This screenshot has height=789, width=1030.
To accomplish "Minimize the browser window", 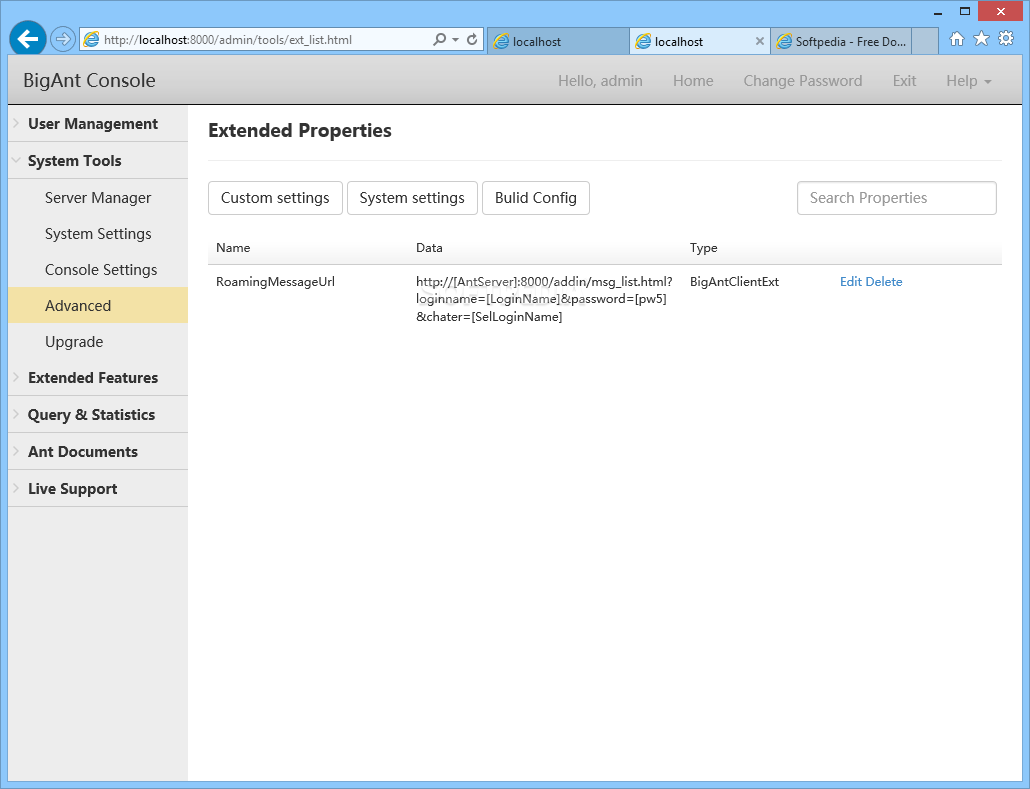I will pos(938,11).
